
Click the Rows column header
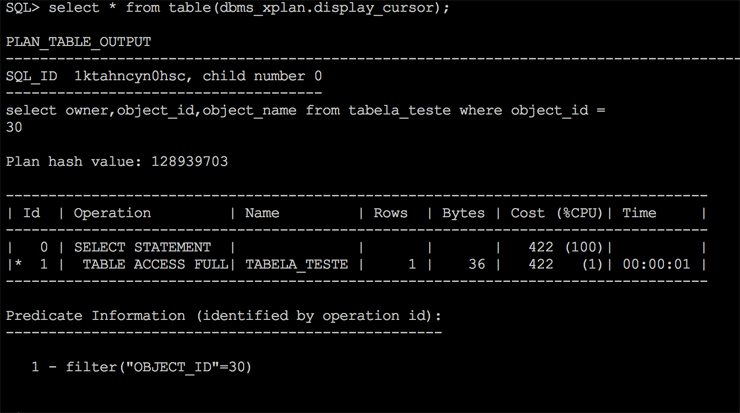pyautogui.click(x=390, y=213)
